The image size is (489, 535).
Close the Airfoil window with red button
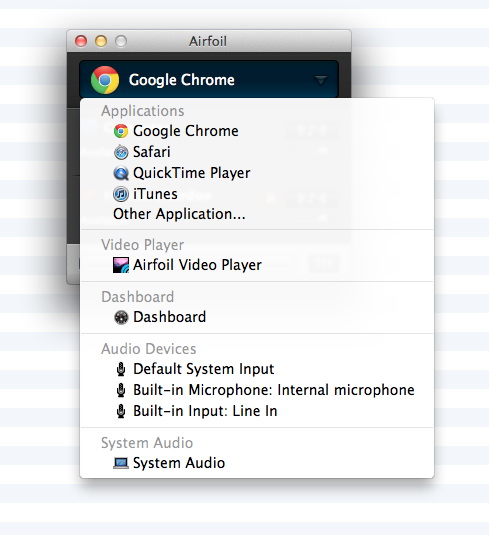81,41
